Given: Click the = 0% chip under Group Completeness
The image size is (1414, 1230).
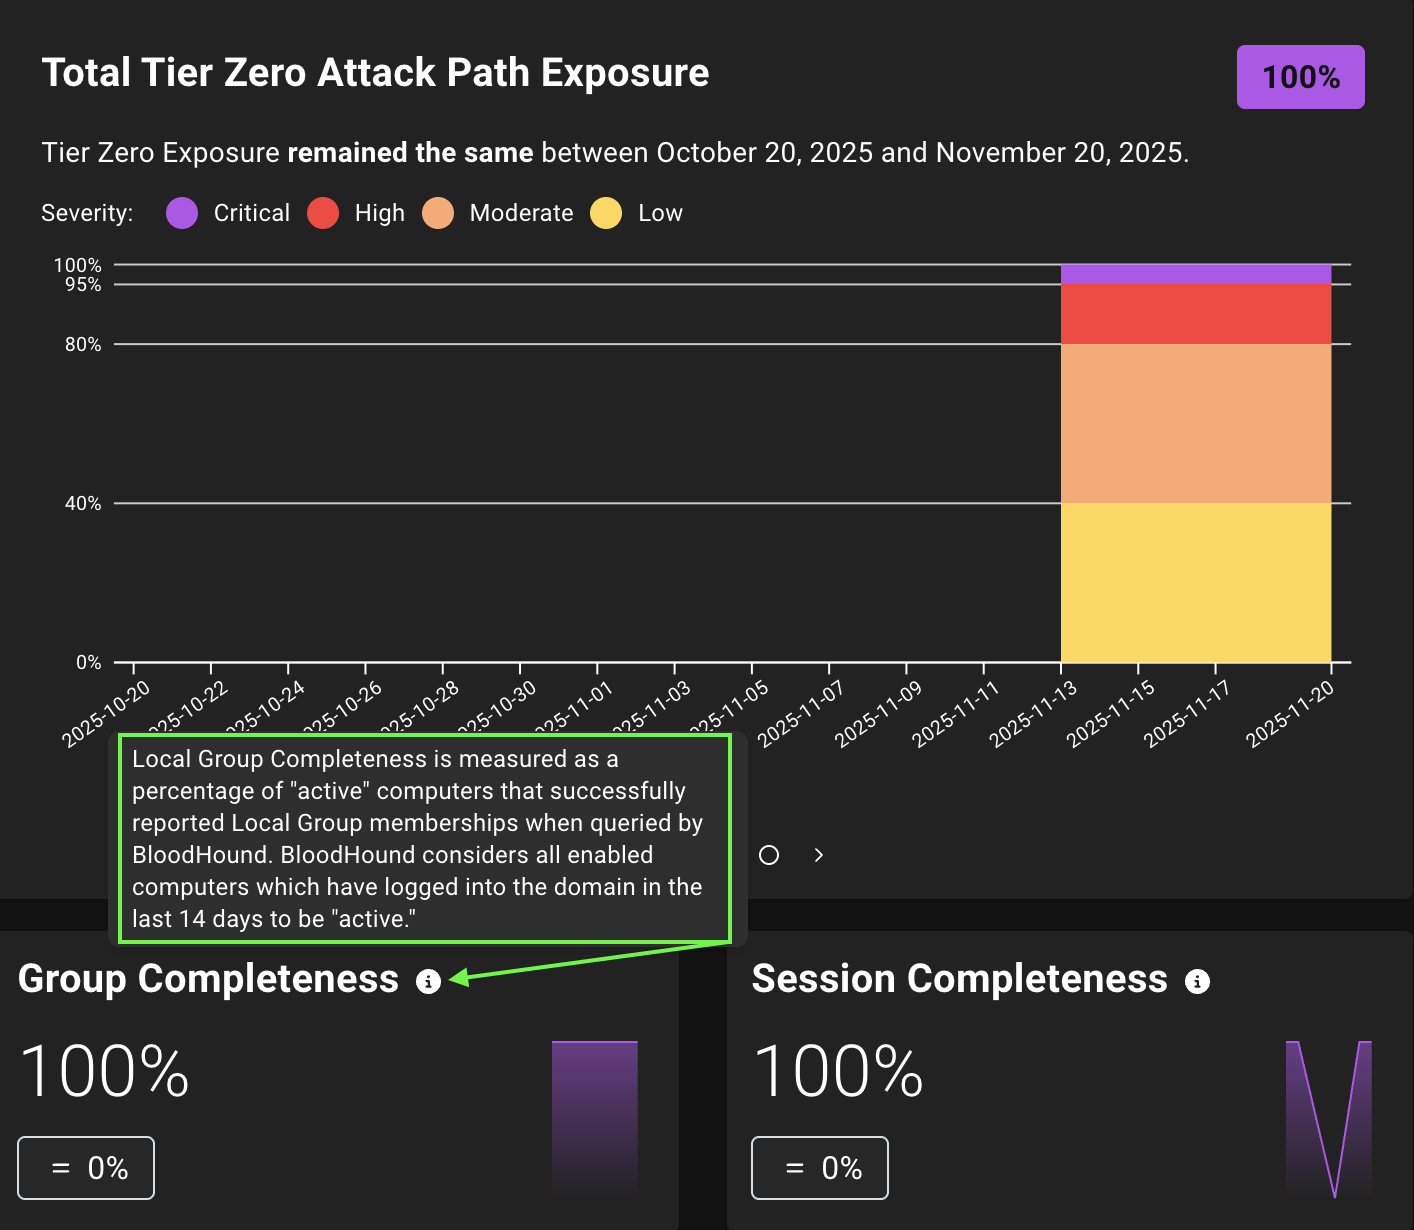Looking at the screenshot, I should pos(86,1167).
